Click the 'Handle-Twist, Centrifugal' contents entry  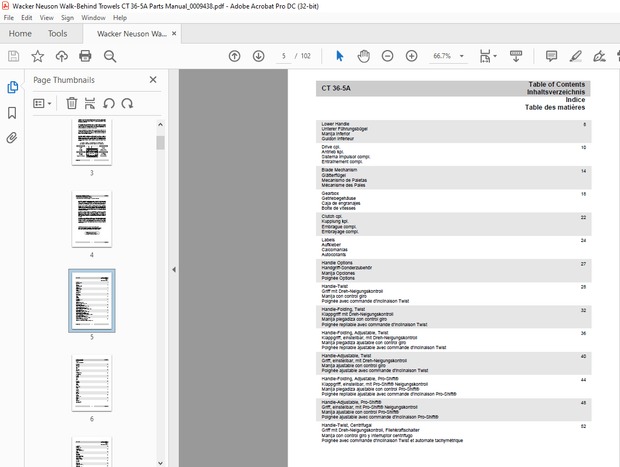[x=454, y=433]
